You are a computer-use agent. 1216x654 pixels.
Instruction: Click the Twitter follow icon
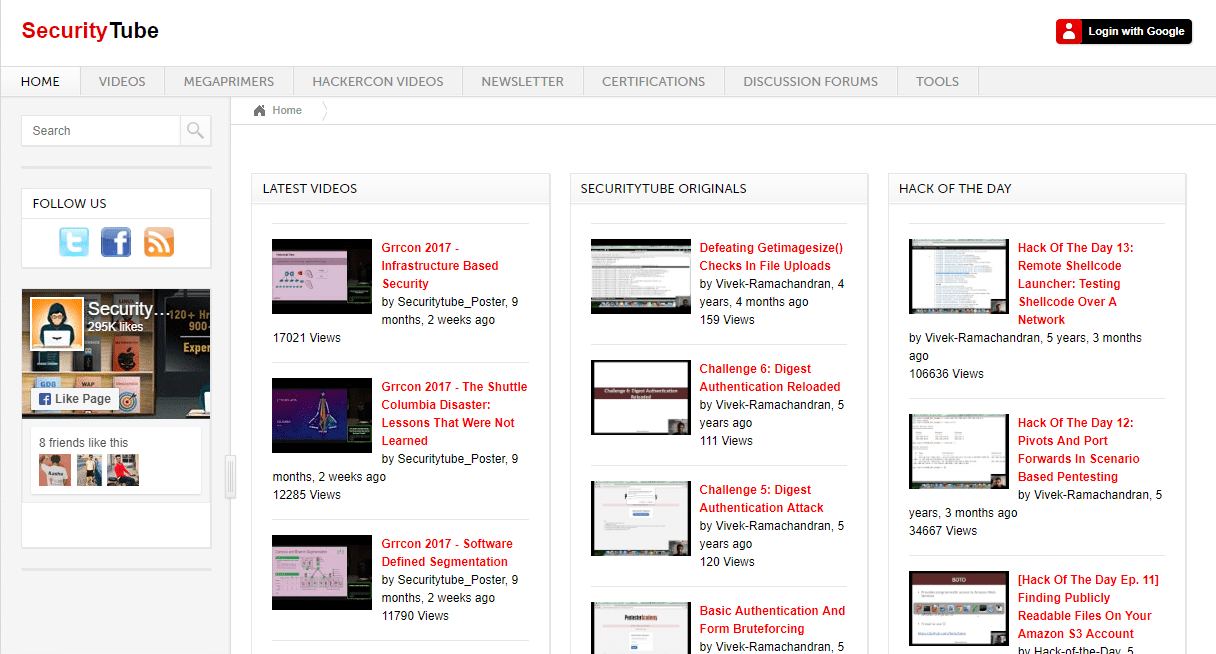[x=74, y=242]
